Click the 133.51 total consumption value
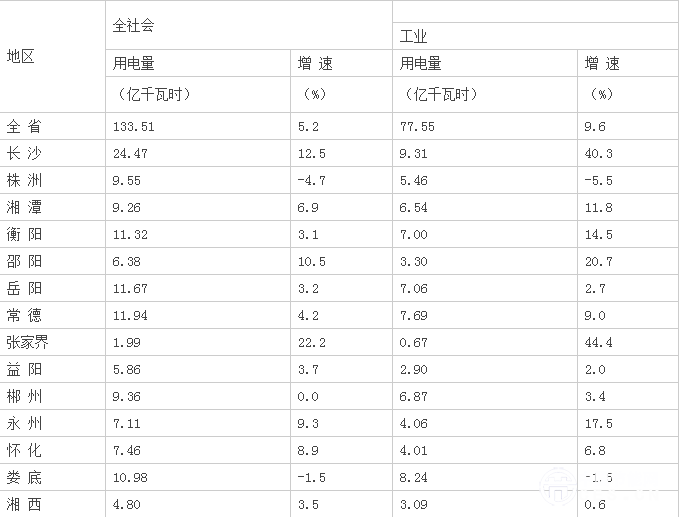Screen dimensions: 679x517 tap(136, 127)
